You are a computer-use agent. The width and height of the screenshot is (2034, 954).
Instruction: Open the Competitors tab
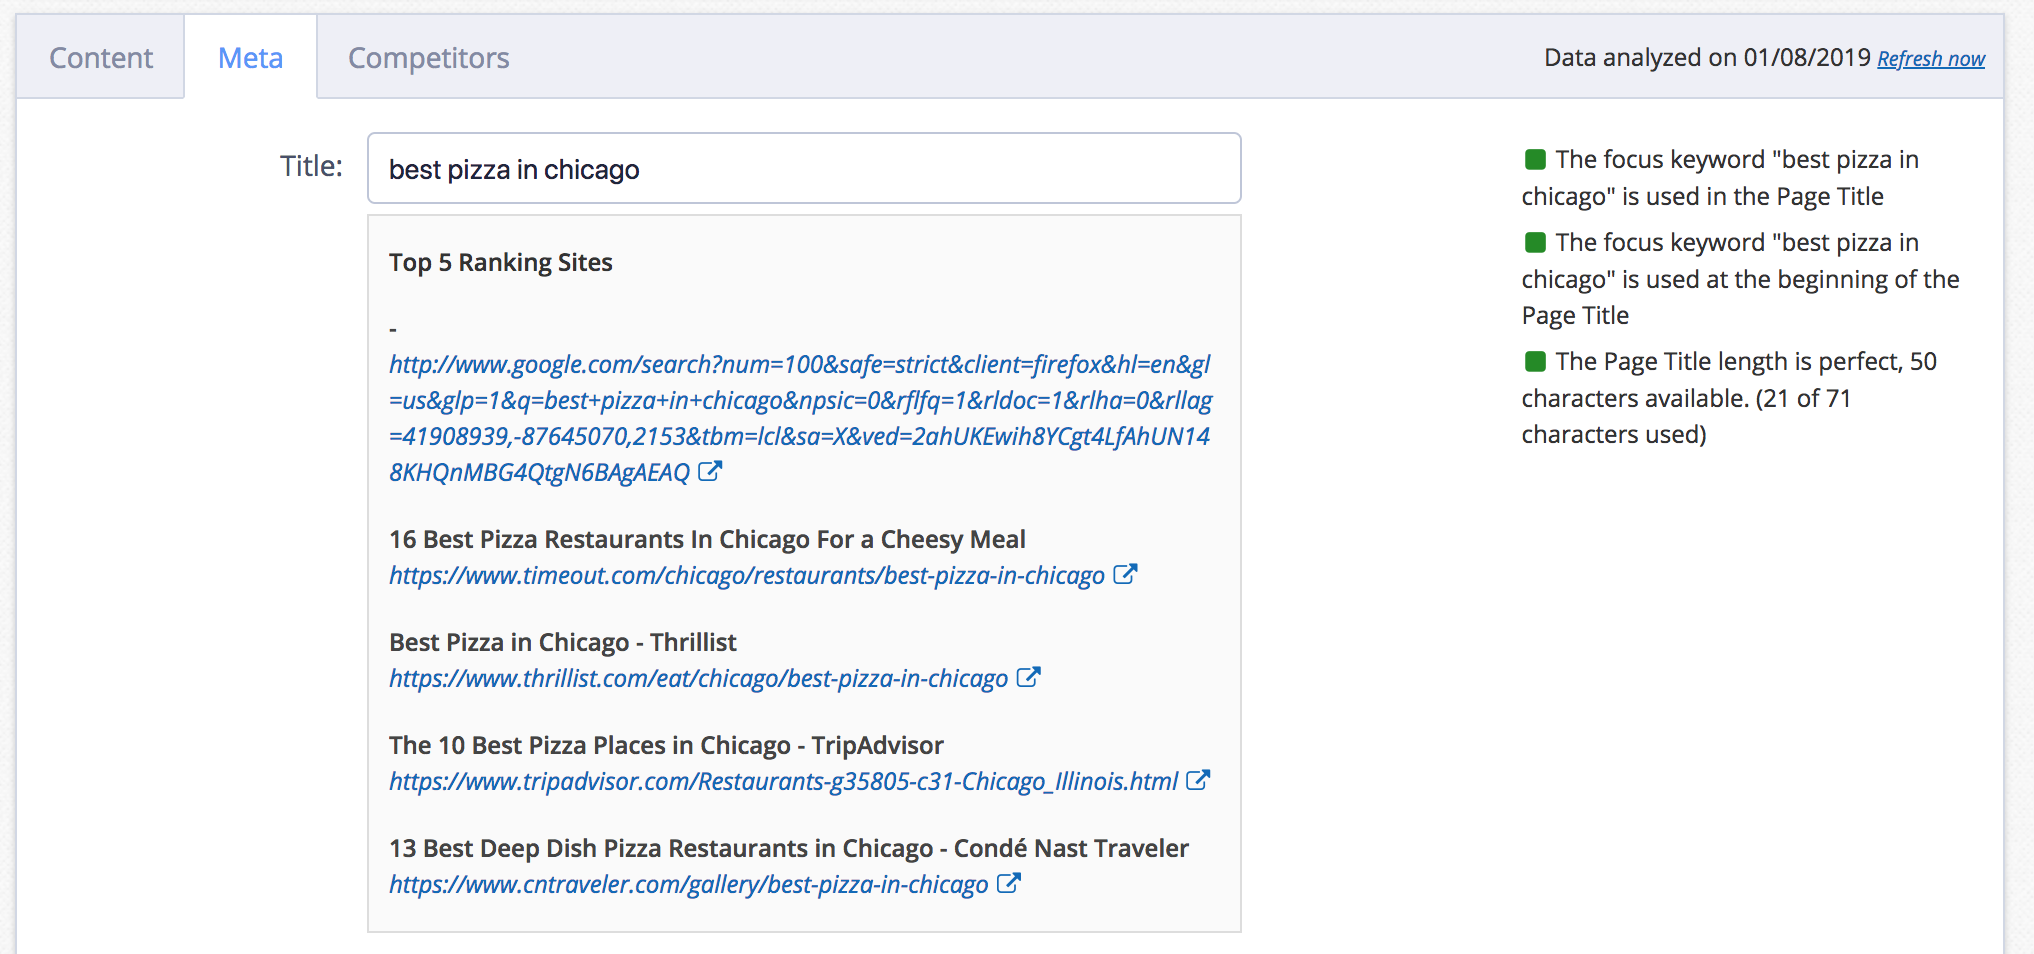429,58
